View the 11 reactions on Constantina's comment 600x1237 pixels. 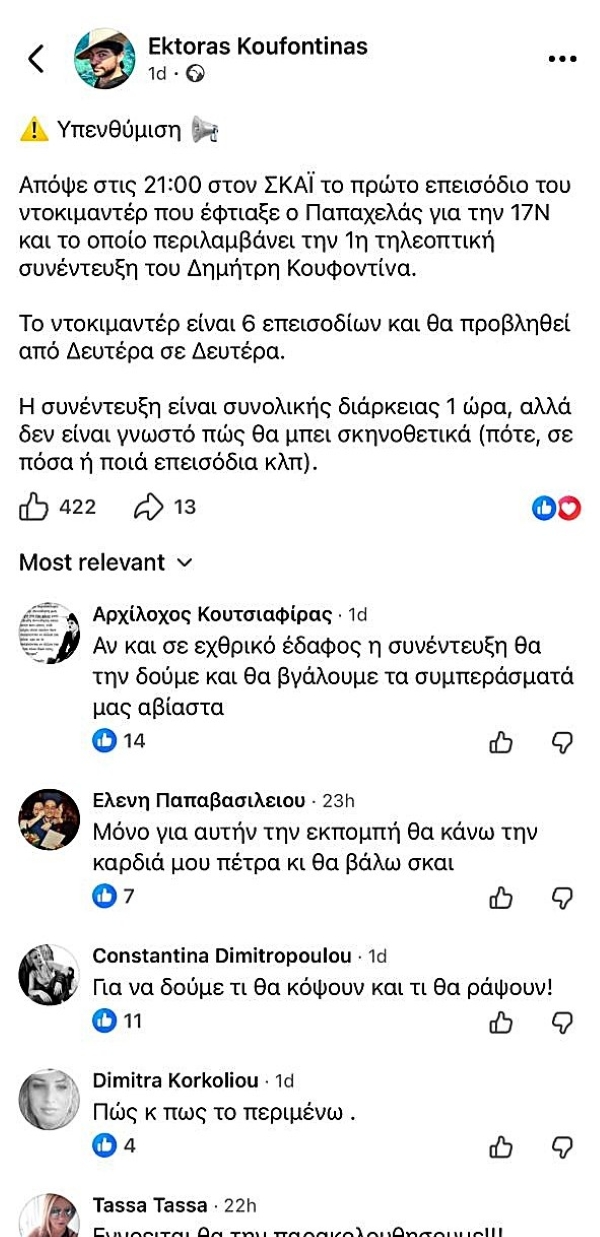coord(117,1021)
